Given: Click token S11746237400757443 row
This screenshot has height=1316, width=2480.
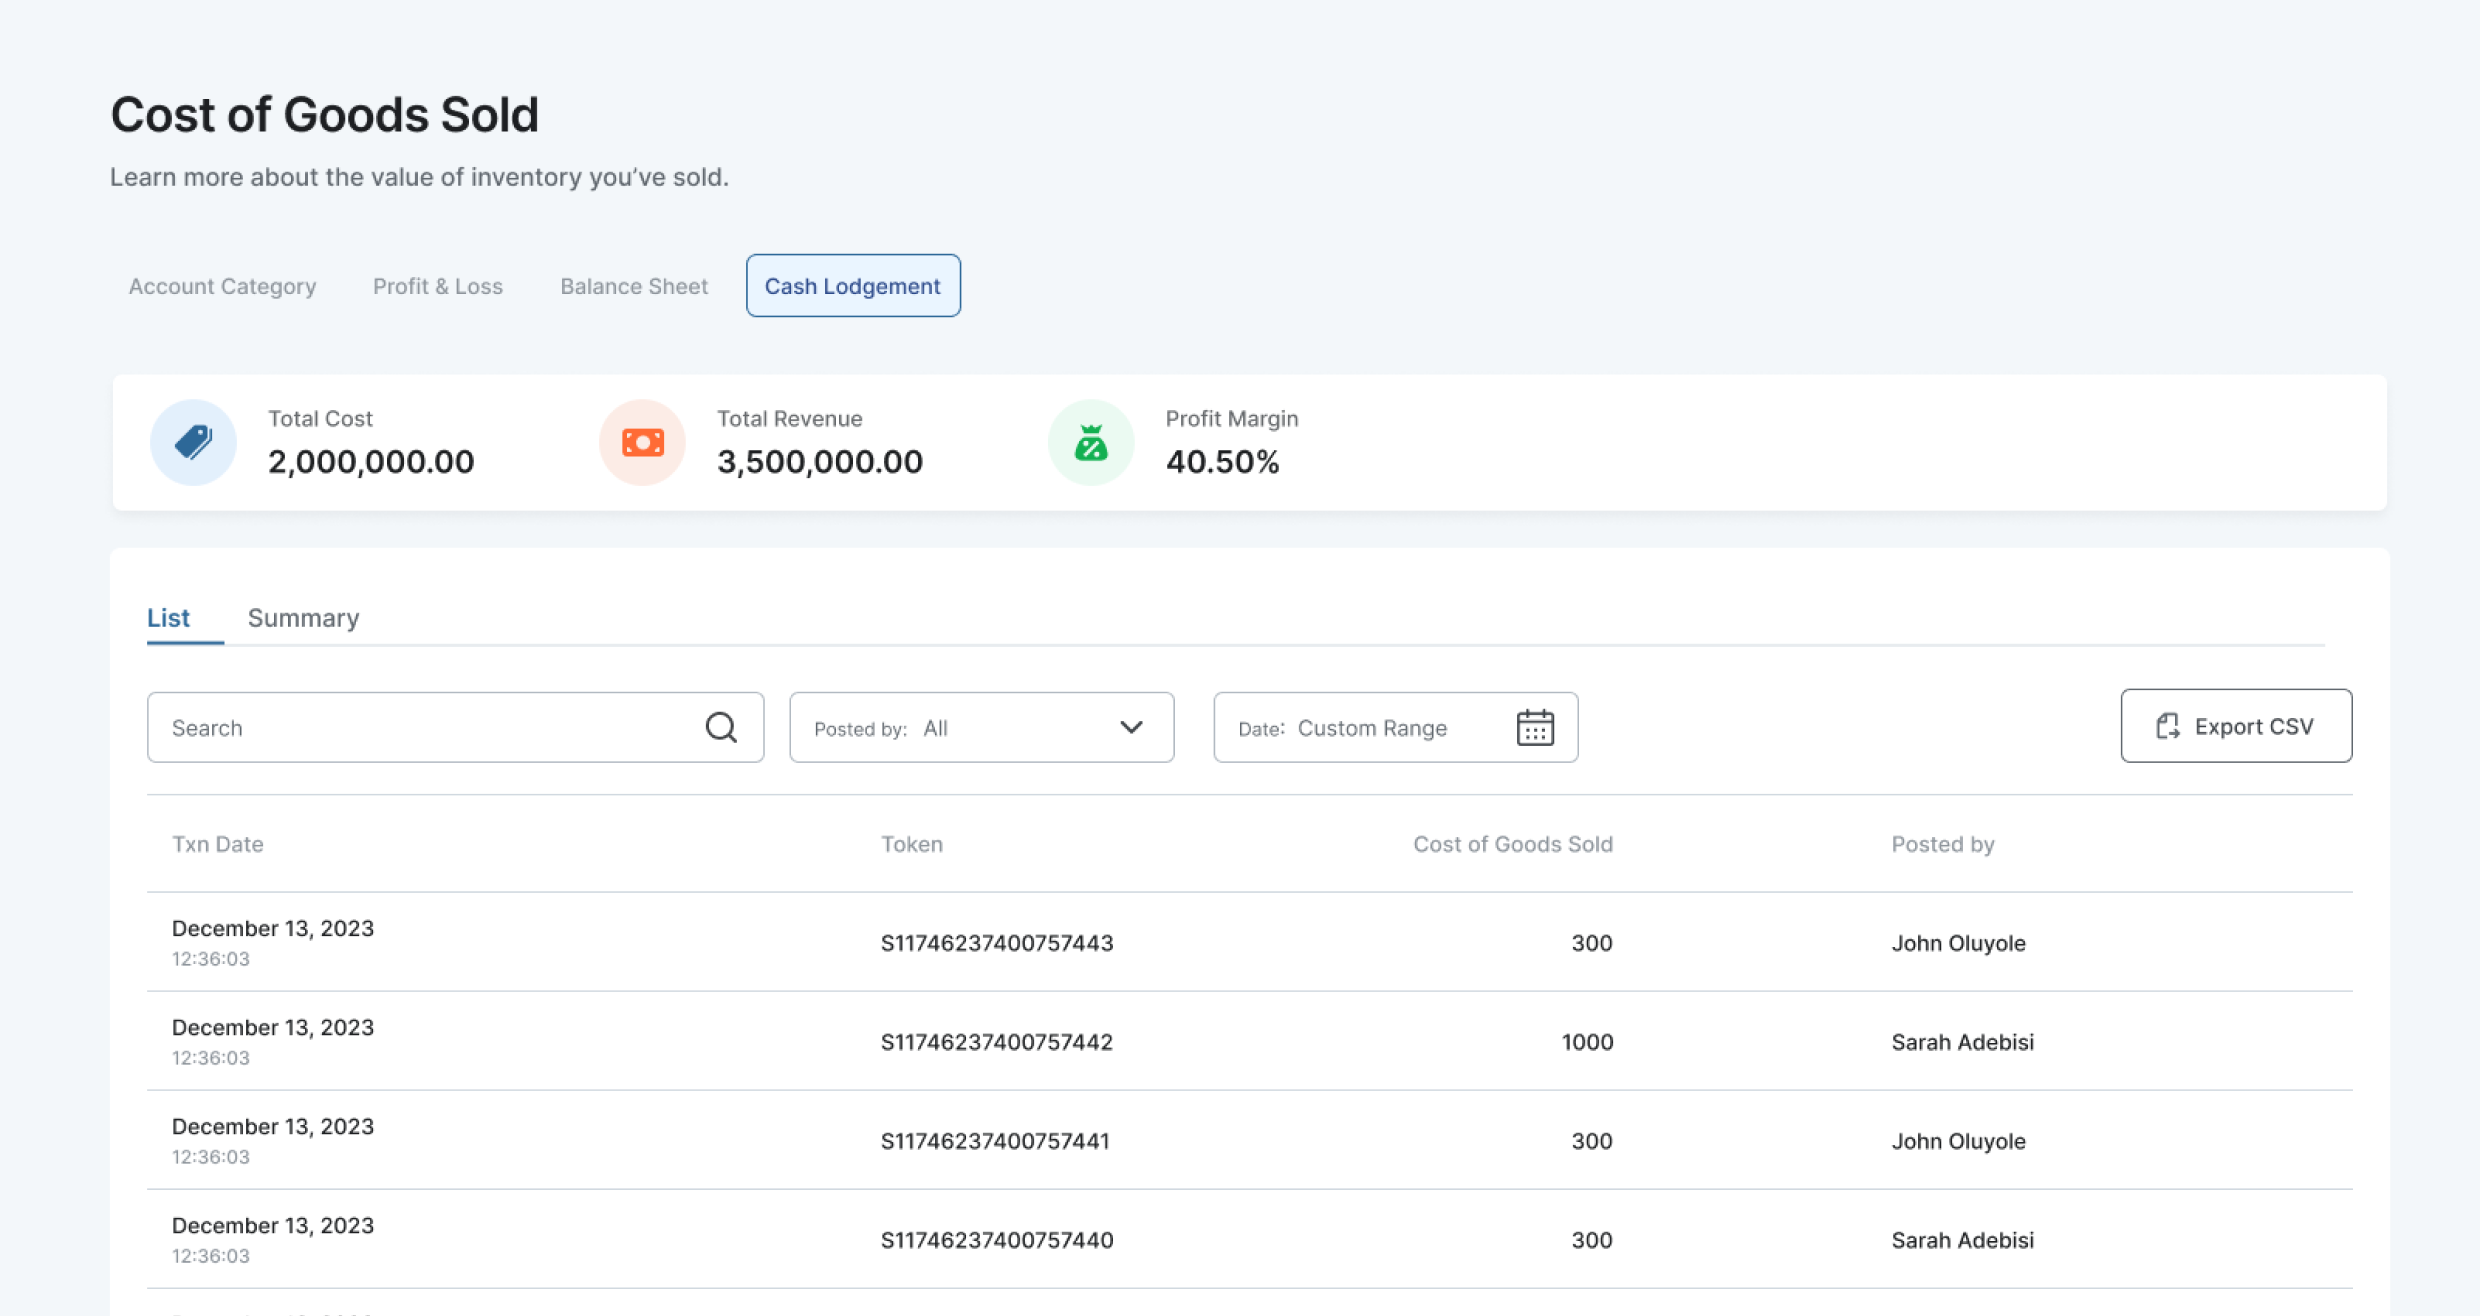Looking at the screenshot, I should click(x=996, y=942).
